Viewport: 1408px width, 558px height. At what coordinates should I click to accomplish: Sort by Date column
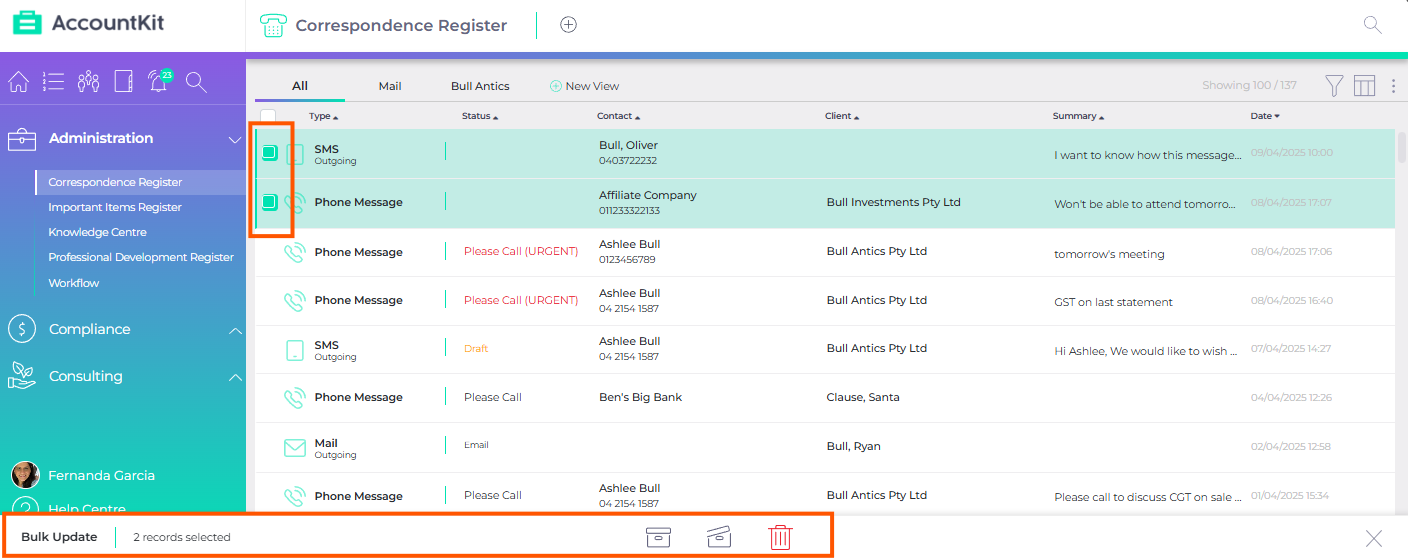[1265, 116]
